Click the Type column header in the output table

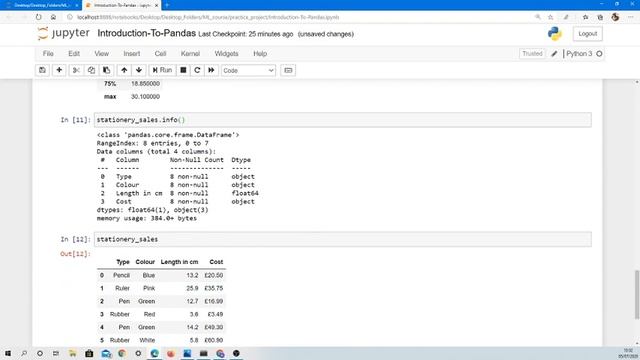pyautogui.click(x=122, y=262)
